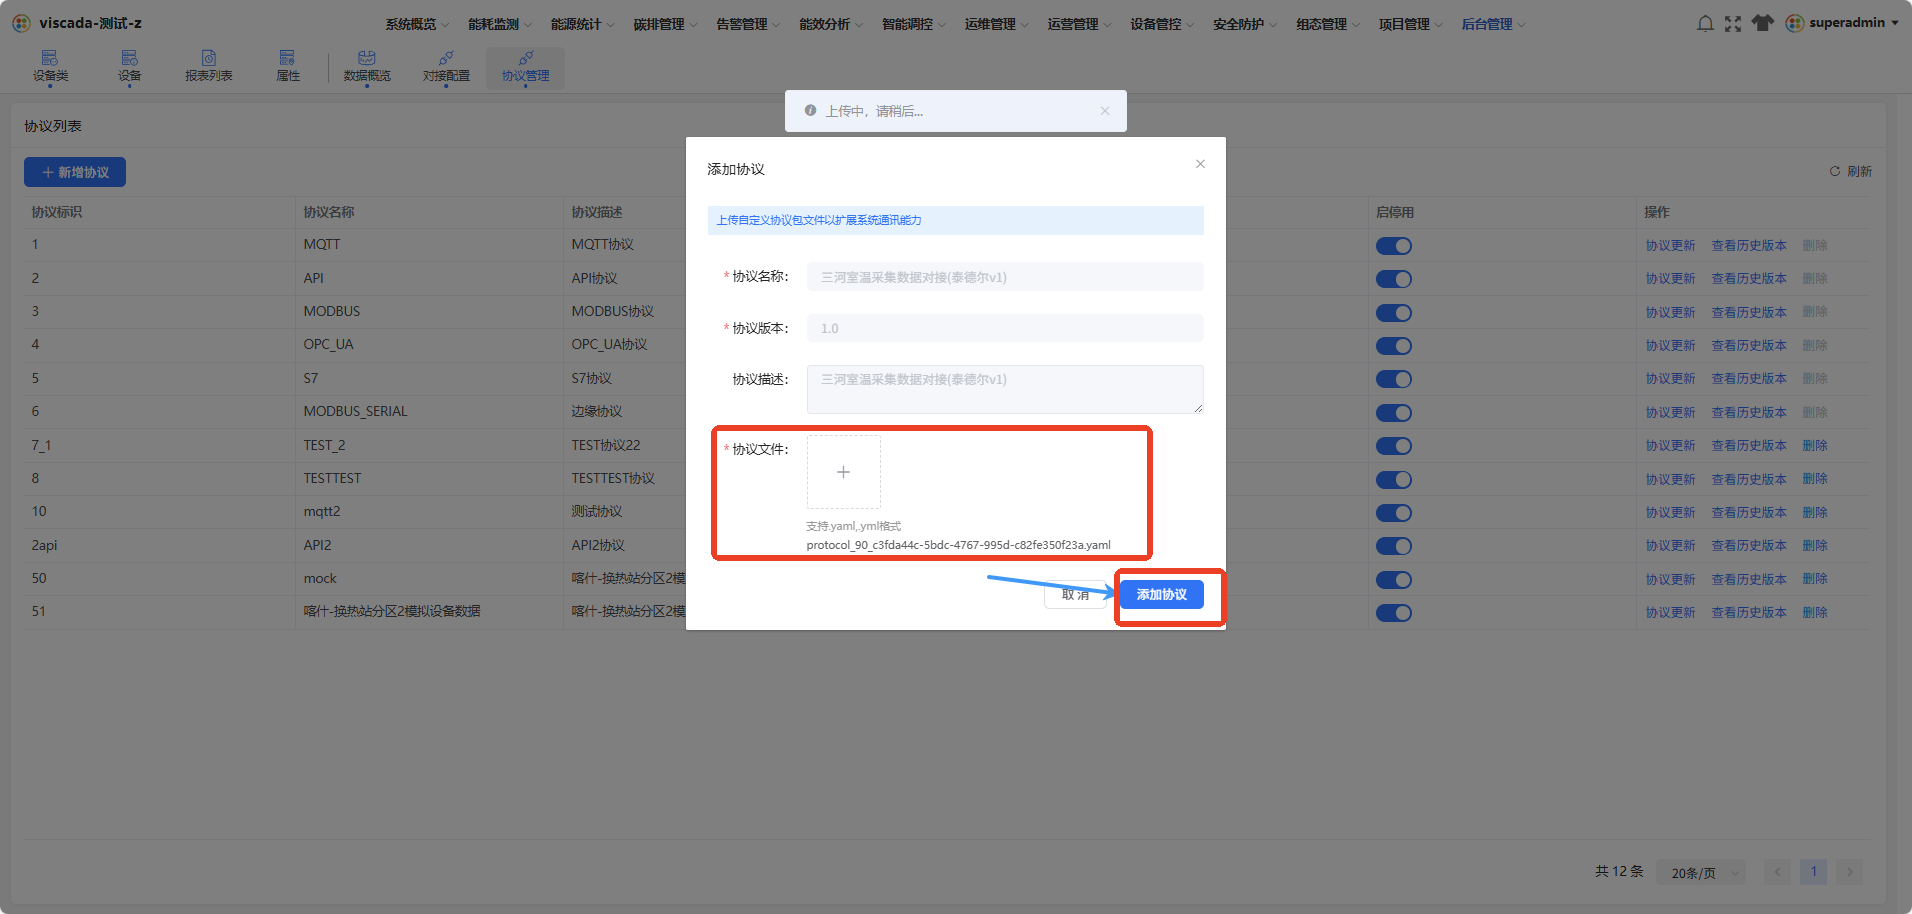Screen dimensions: 1912x914
Task: Go to previous page arrow
Action: [x=1777, y=872]
